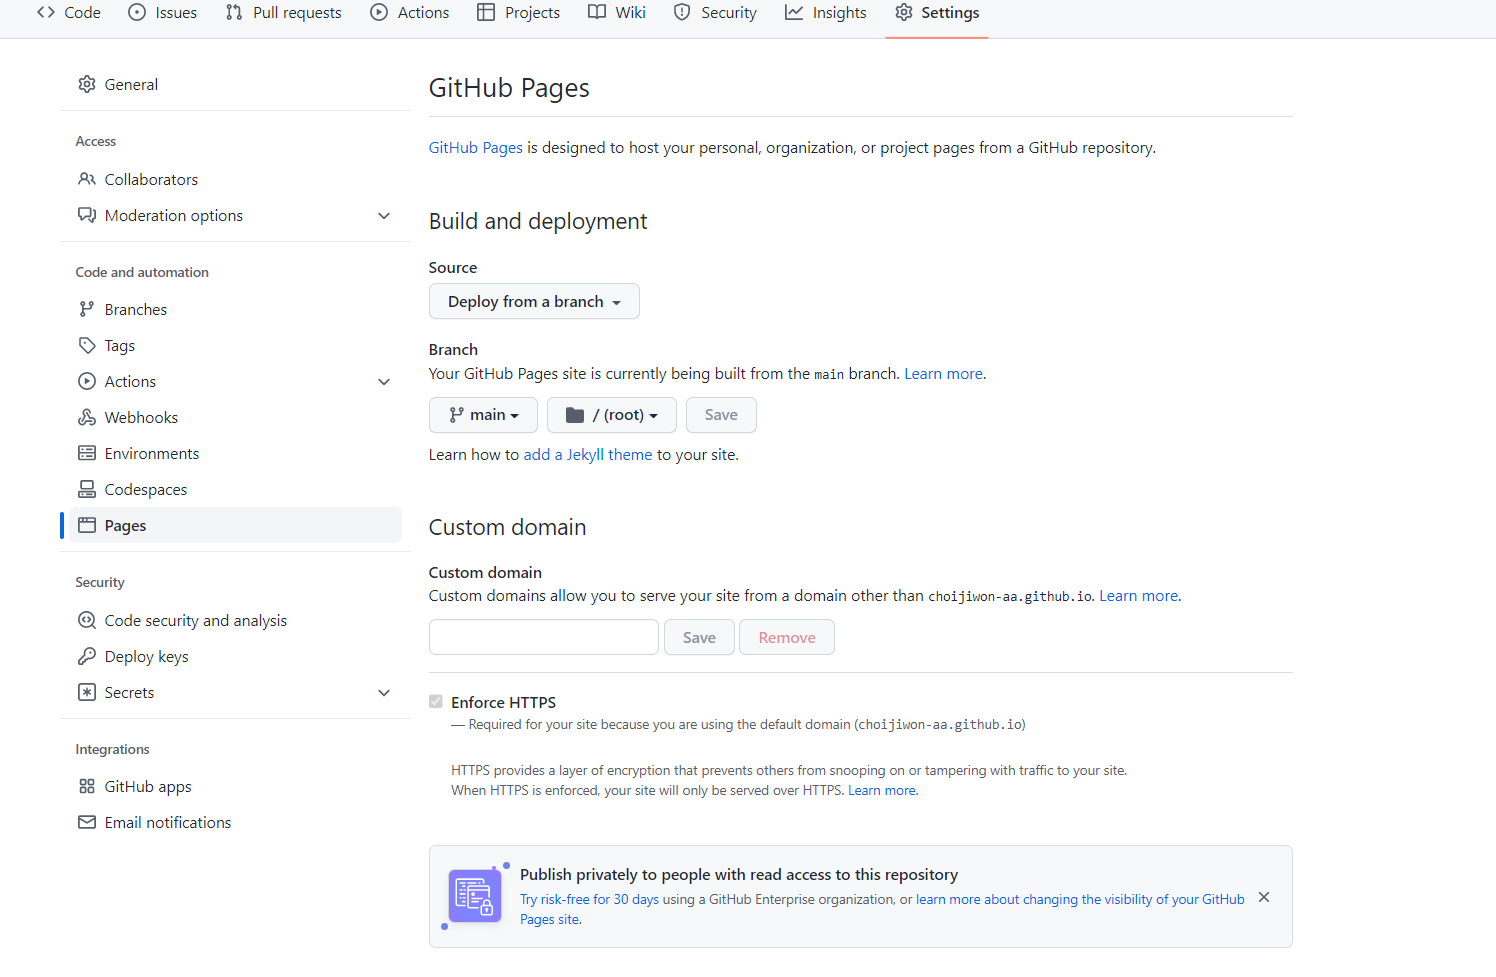Click the envelope icon beside Email notifications
Image resolution: width=1496 pixels, height=977 pixels.
[x=87, y=822]
